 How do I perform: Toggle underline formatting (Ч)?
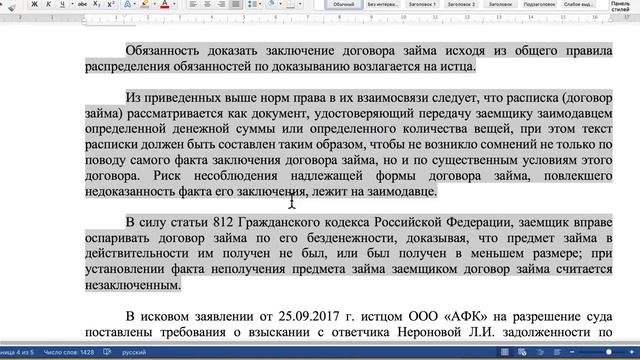62,4
